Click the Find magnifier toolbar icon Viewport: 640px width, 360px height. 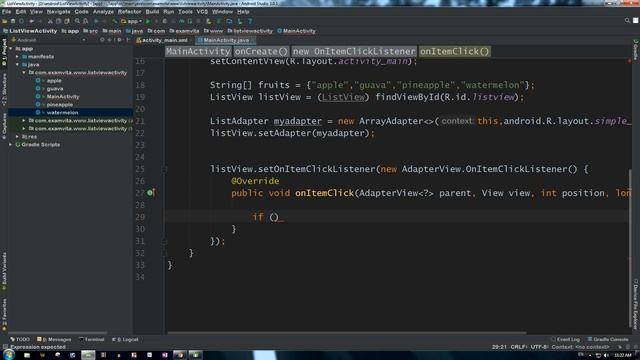(77, 21)
